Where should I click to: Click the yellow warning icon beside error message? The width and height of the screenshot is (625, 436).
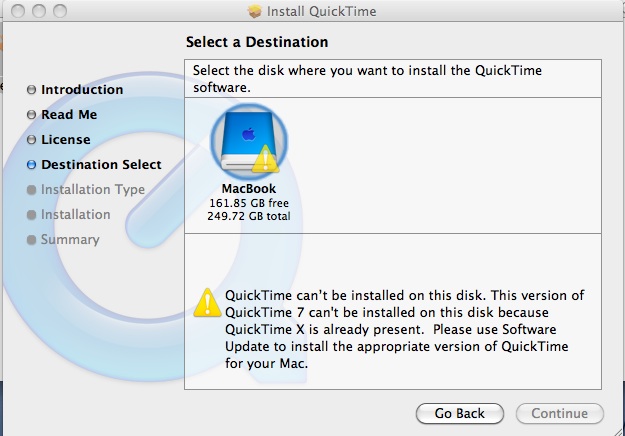(207, 303)
